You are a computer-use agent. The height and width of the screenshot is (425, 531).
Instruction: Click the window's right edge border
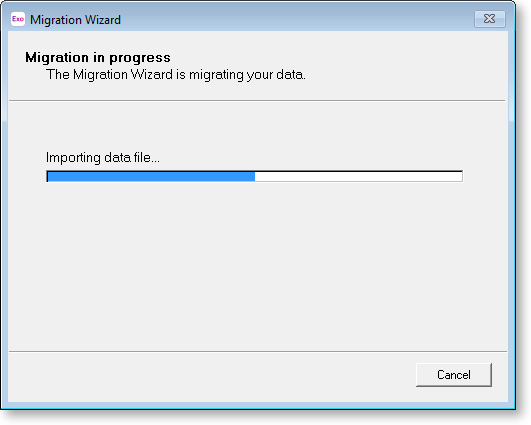coord(512,217)
